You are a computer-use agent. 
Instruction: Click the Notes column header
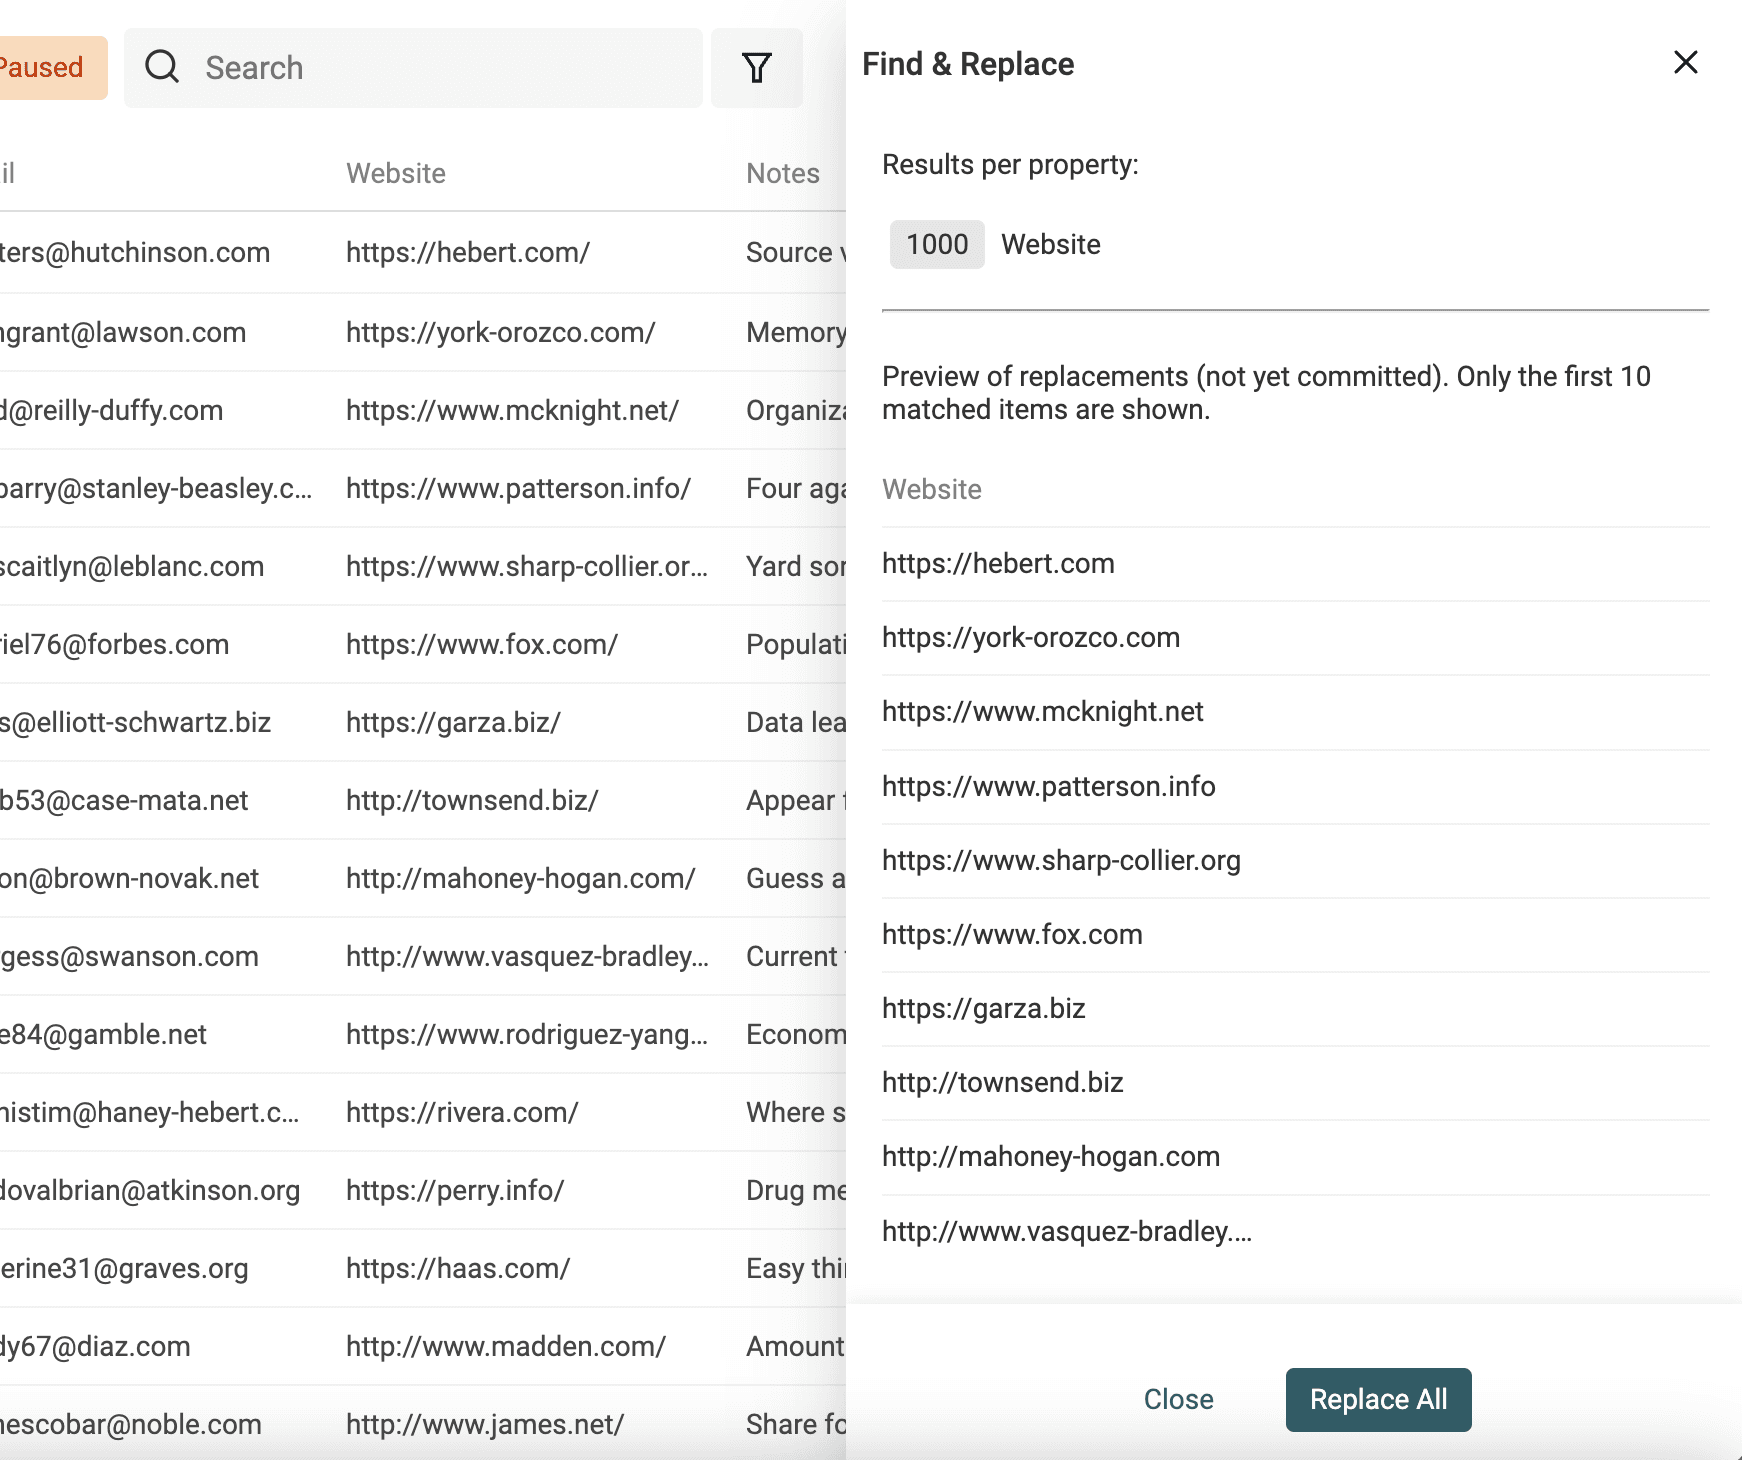[x=783, y=173]
